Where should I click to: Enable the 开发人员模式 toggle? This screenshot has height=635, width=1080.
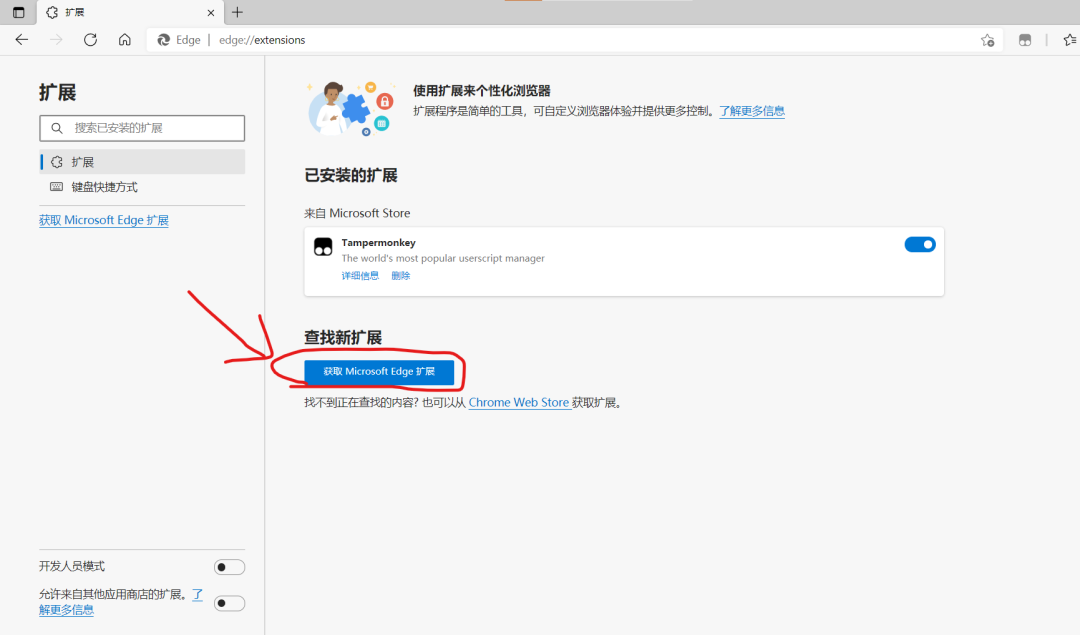[x=229, y=567]
